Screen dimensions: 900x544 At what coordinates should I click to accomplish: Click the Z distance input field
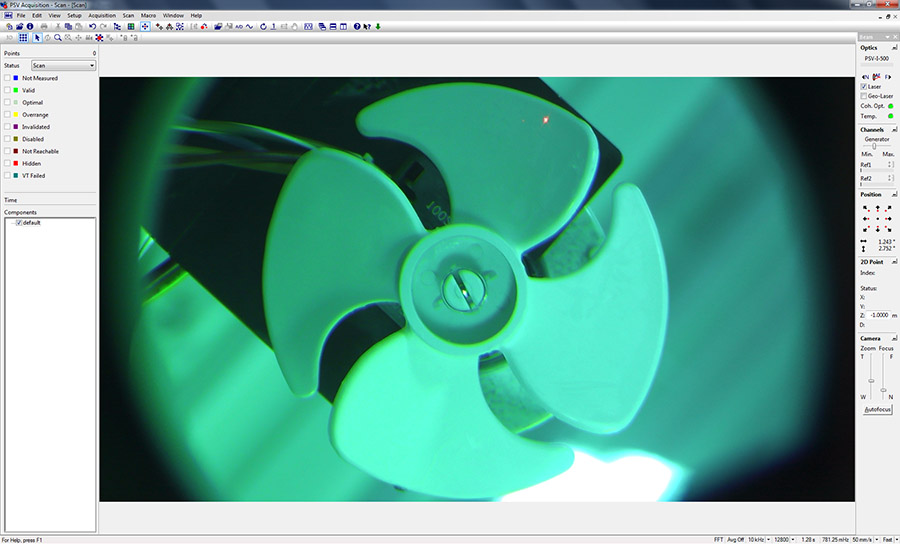[878, 315]
